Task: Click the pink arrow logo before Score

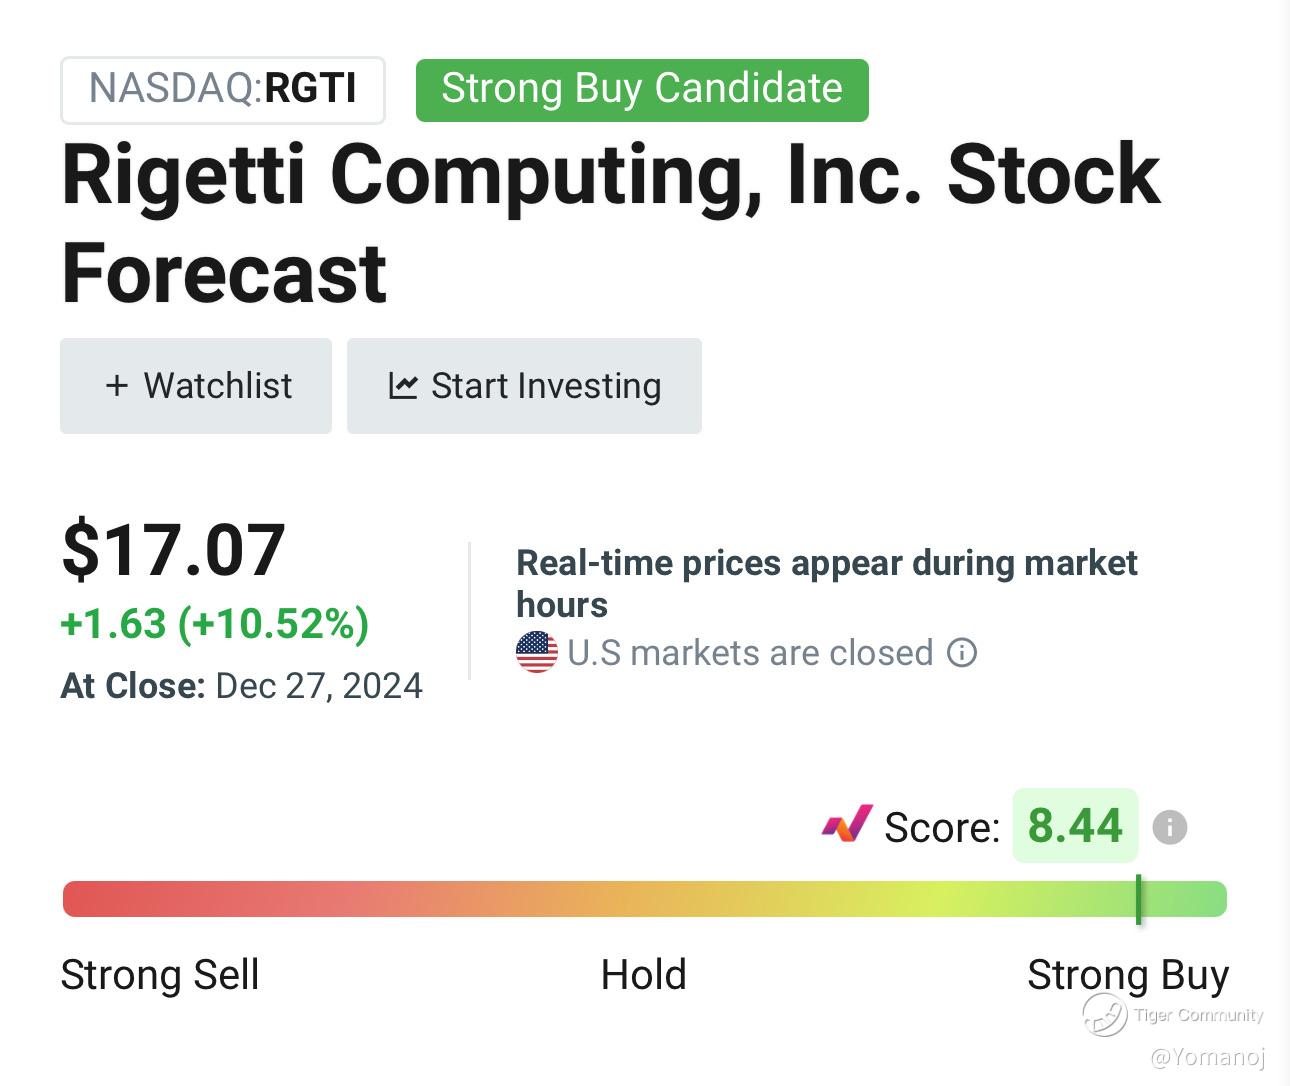Action: click(847, 825)
